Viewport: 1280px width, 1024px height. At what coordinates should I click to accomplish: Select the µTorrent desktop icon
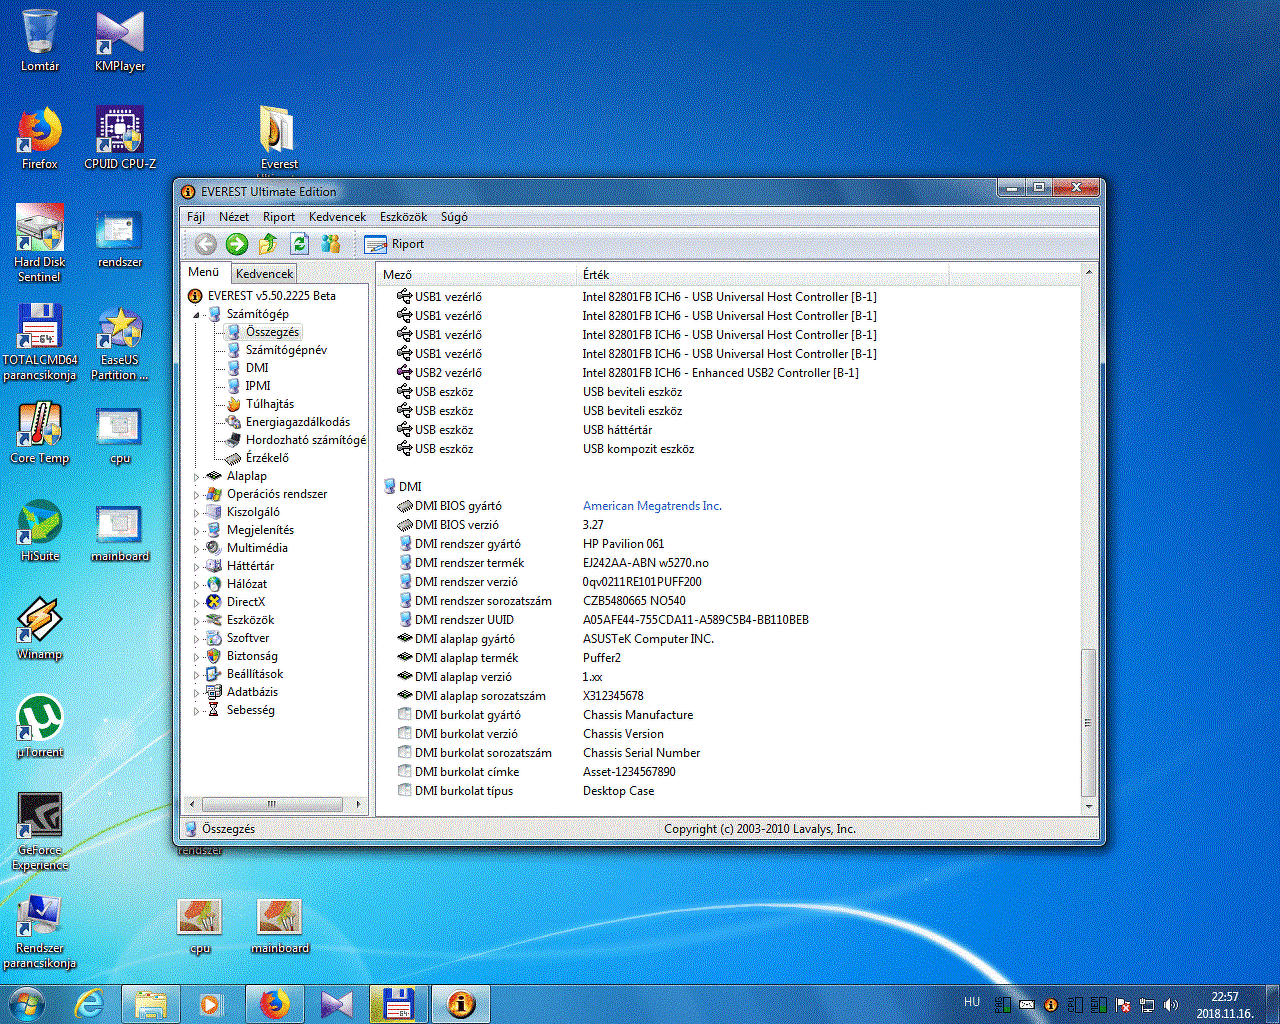(x=40, y=727)
